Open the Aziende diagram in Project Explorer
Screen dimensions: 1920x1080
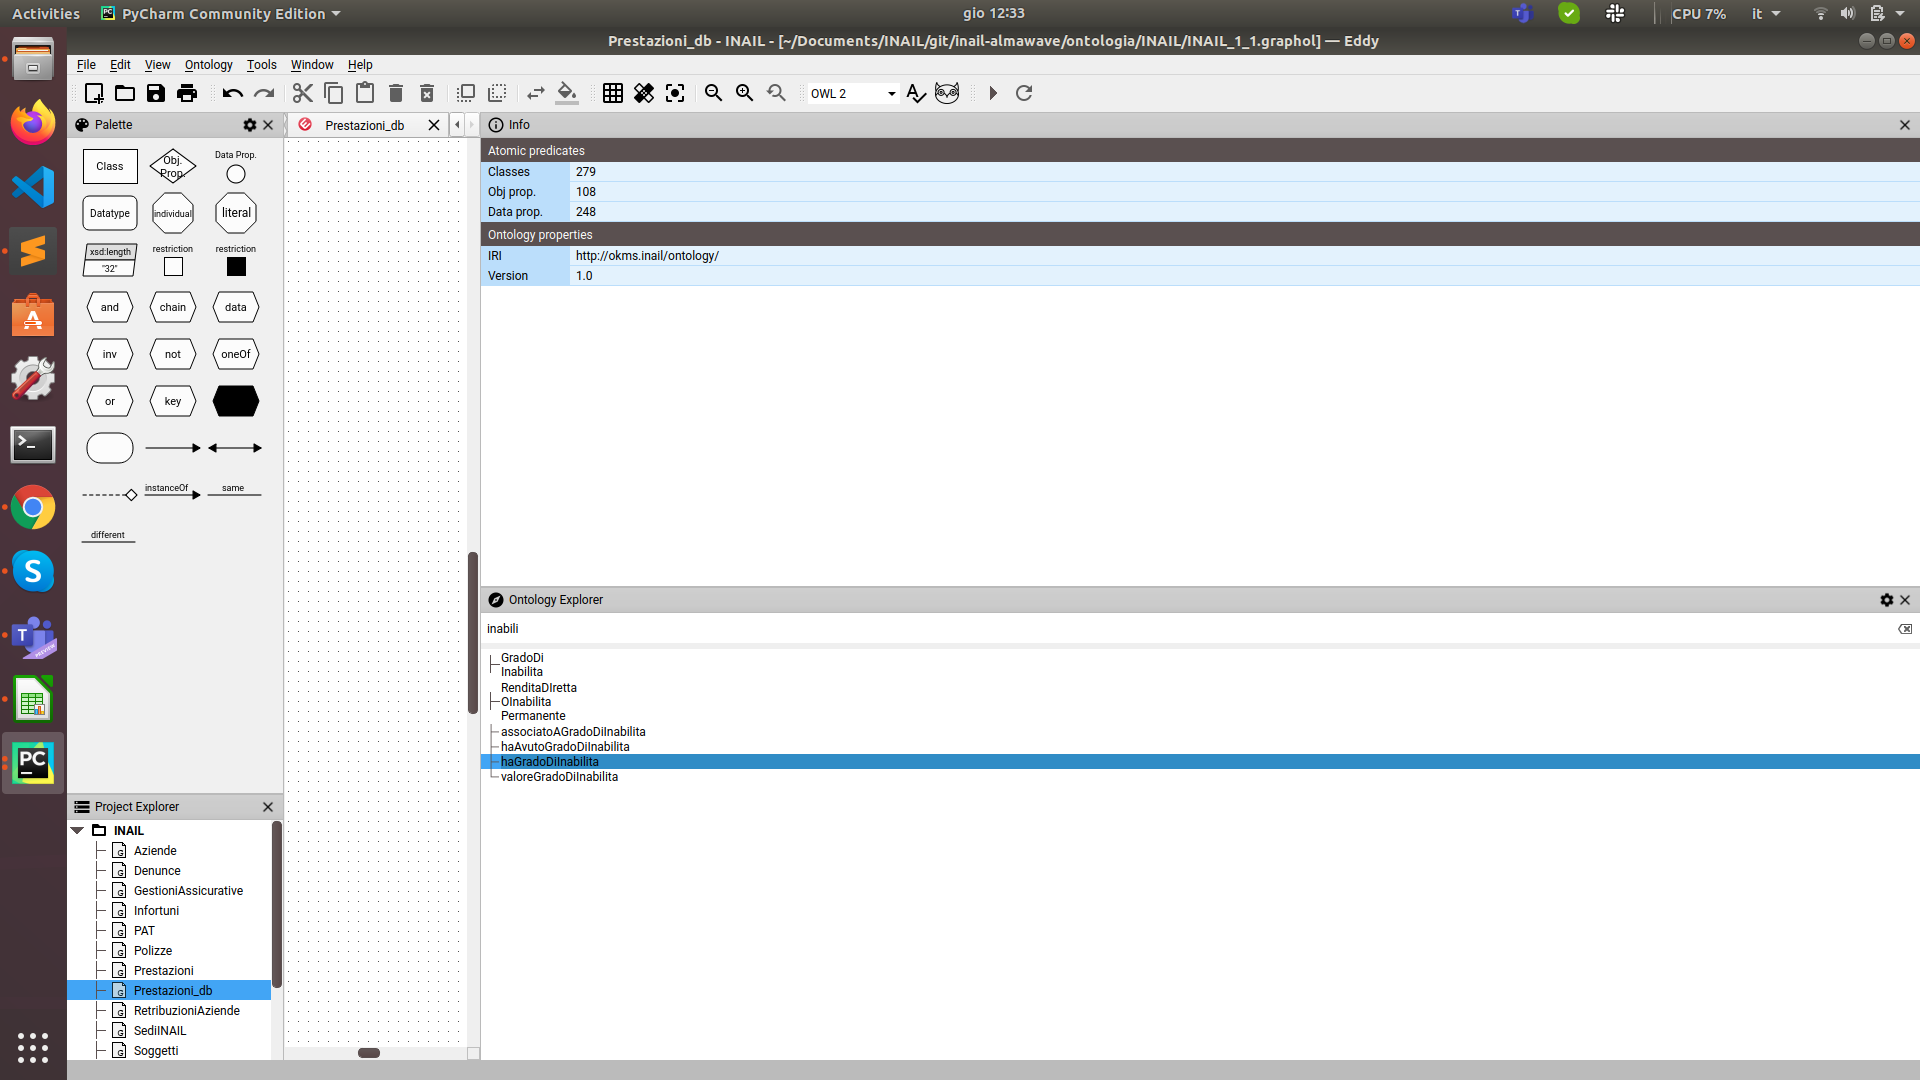click(155, 851)
